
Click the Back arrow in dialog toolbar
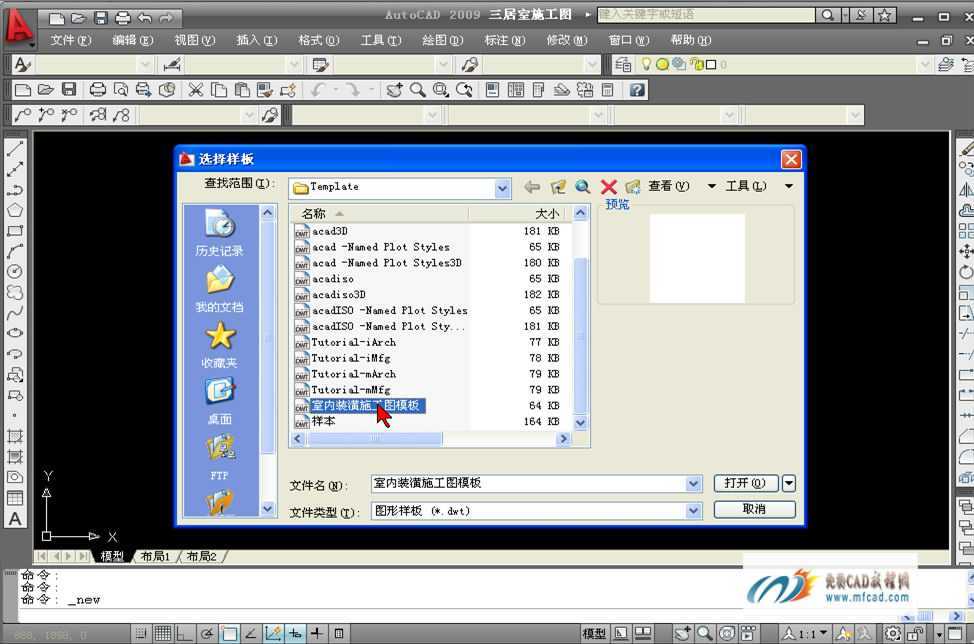click(x=532, y=186)
